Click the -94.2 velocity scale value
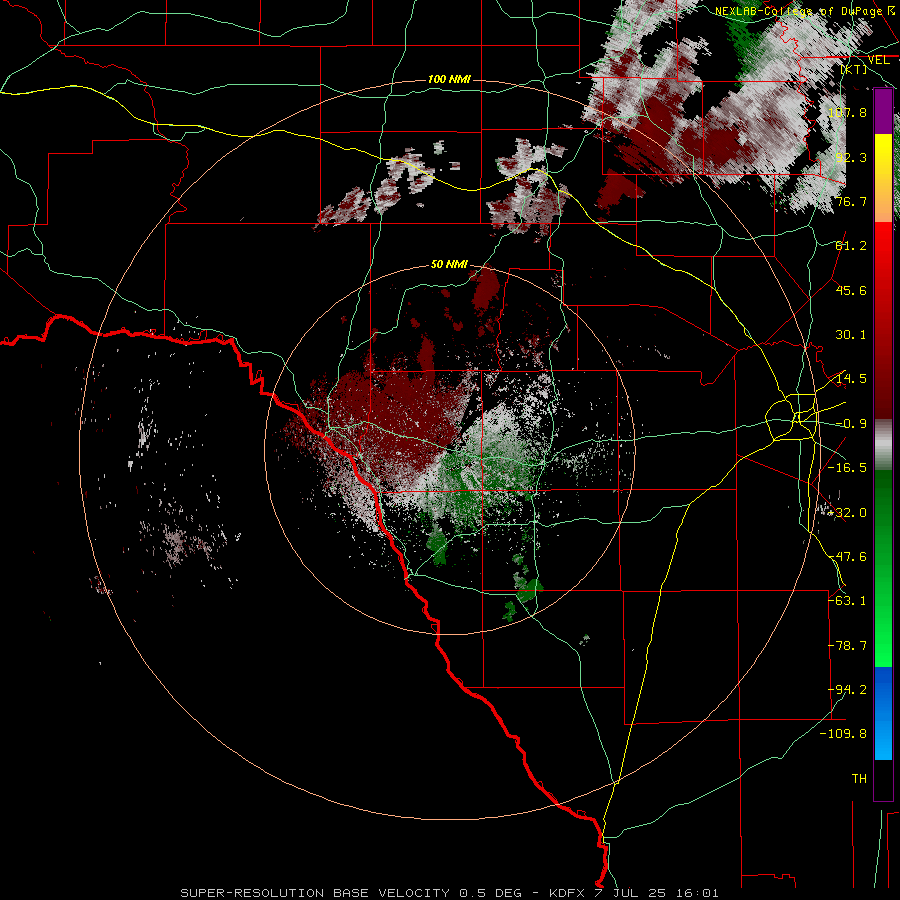The width and height of the screenshot is (900, 900). point(847,690)
